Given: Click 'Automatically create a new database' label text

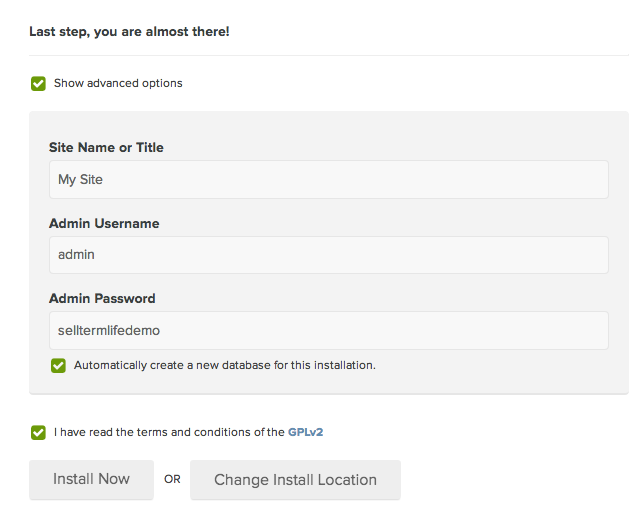Looking at the screenshot, I should (225, 366).
